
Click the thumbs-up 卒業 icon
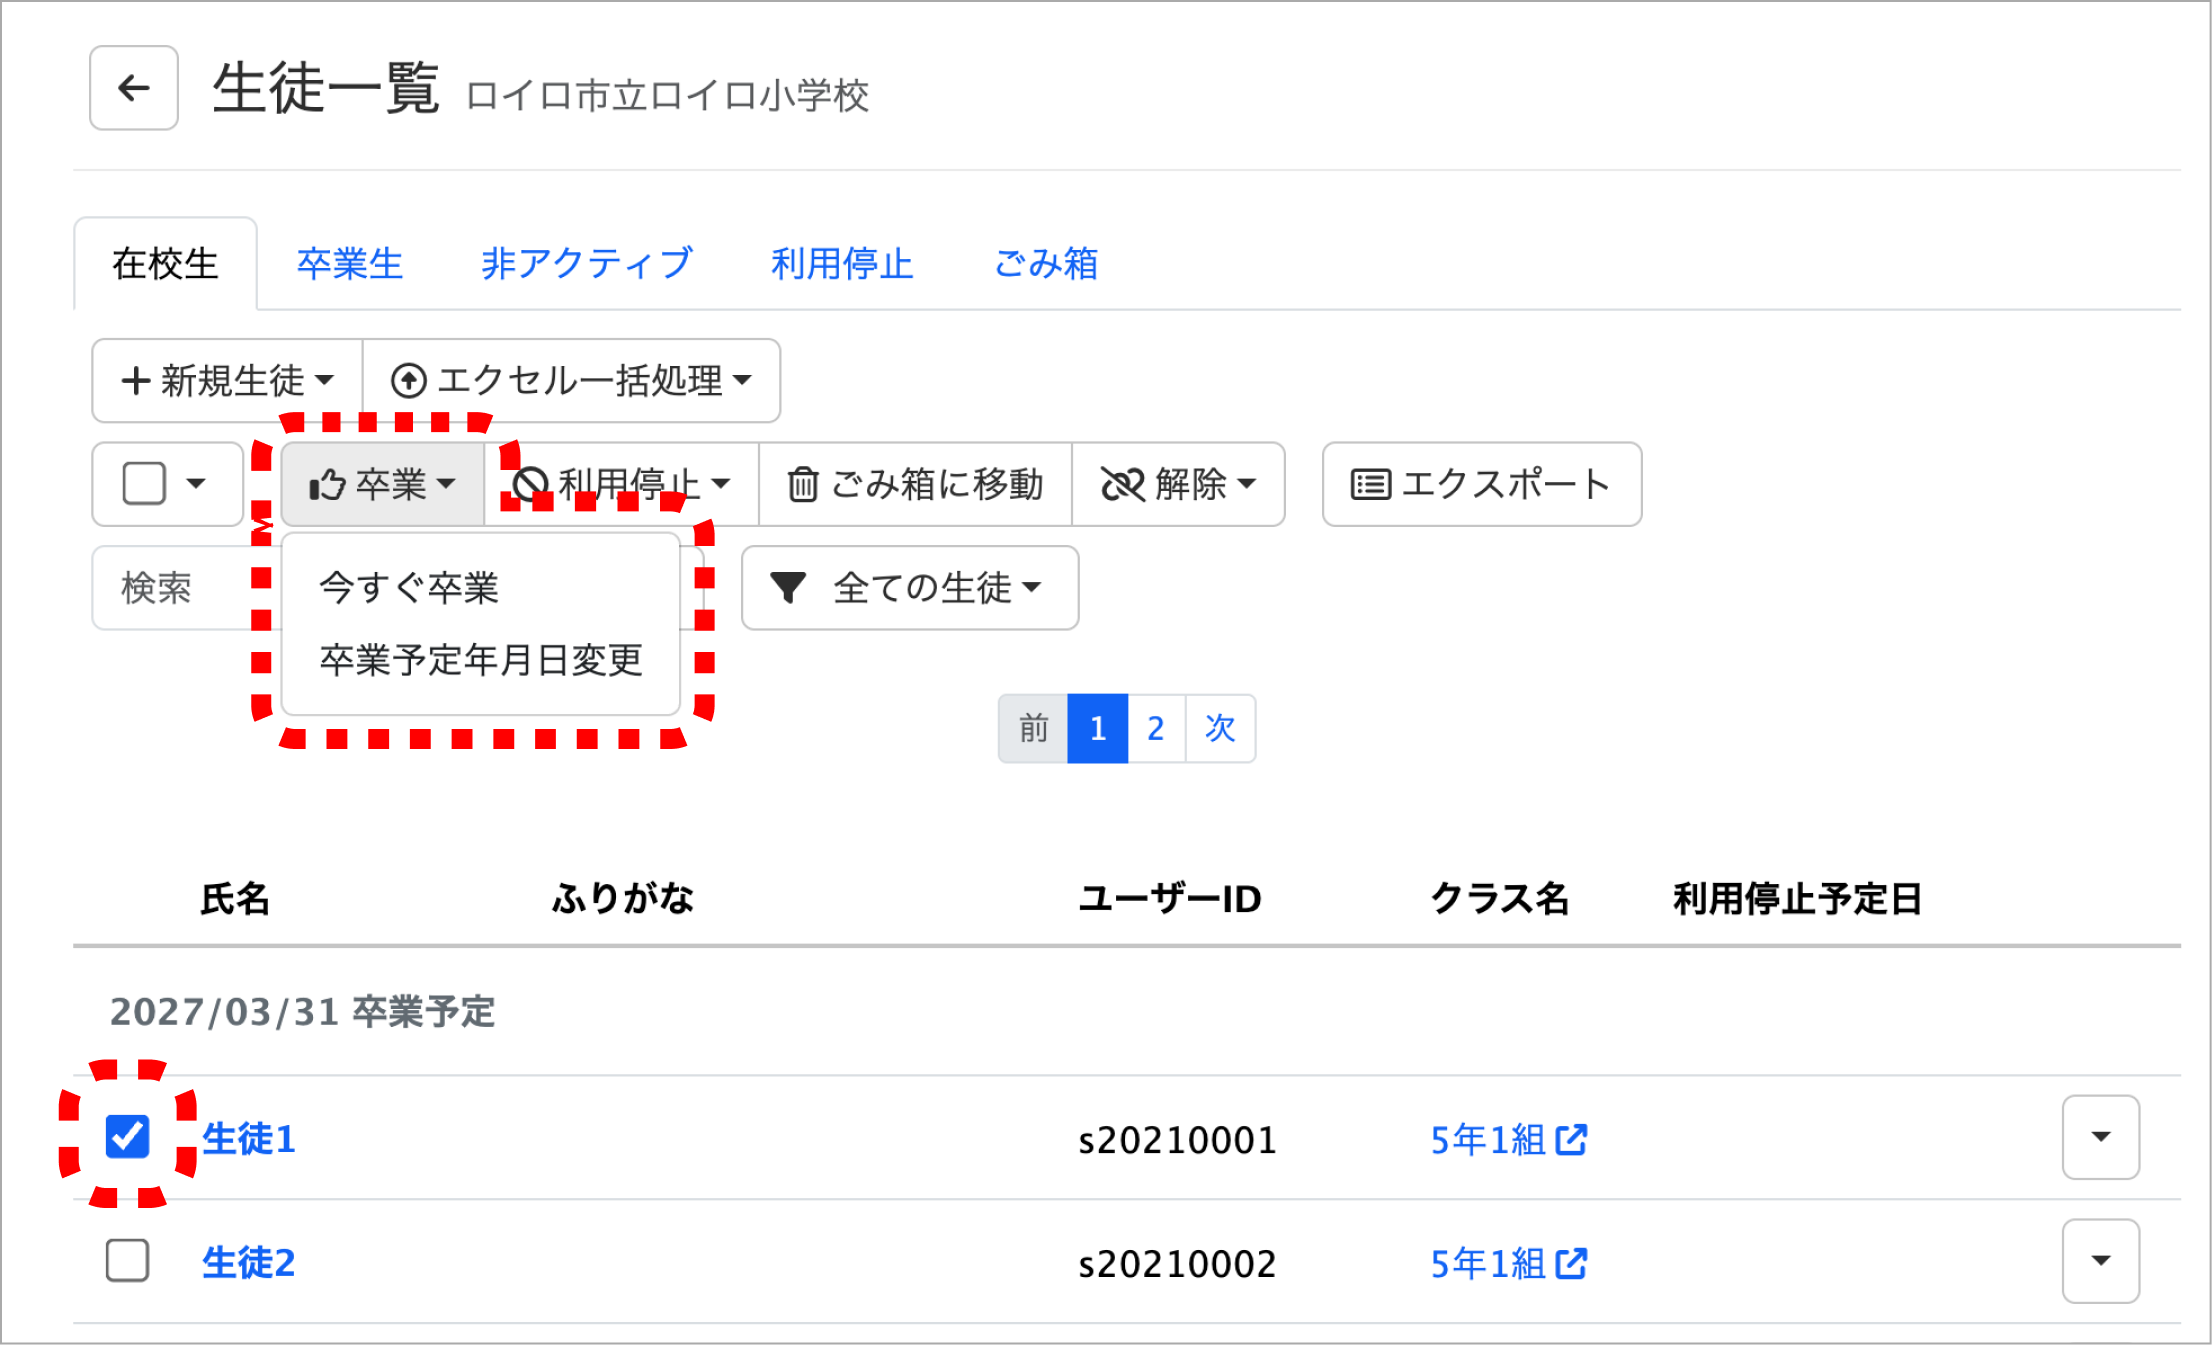(326, 485)
